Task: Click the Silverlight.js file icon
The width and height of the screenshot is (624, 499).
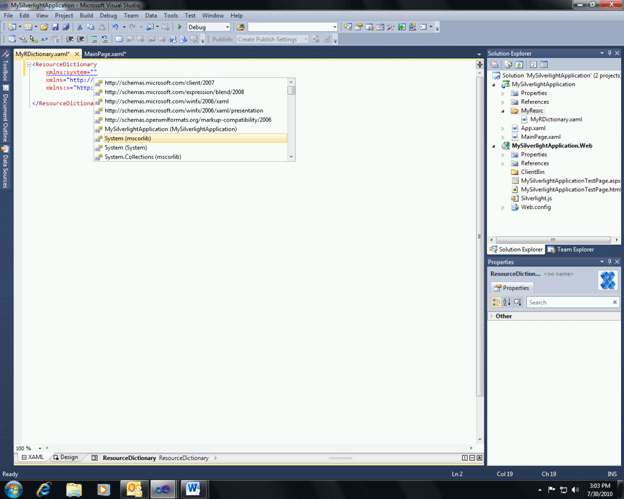Action: click(515, 198)
